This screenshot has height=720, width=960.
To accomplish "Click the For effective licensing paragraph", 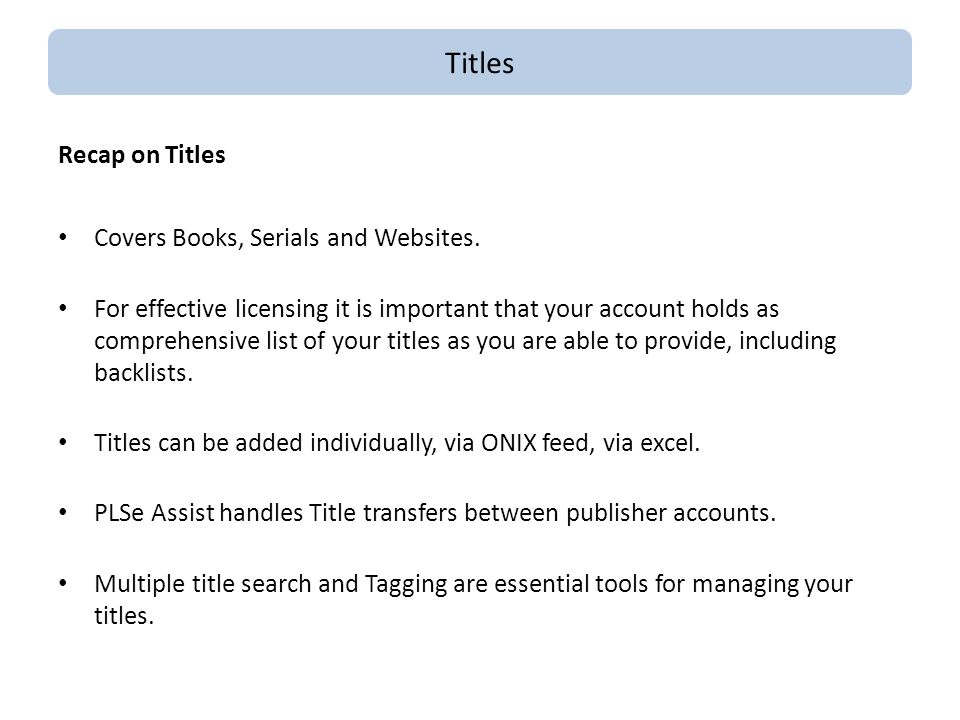I will (x=465, y=340).
